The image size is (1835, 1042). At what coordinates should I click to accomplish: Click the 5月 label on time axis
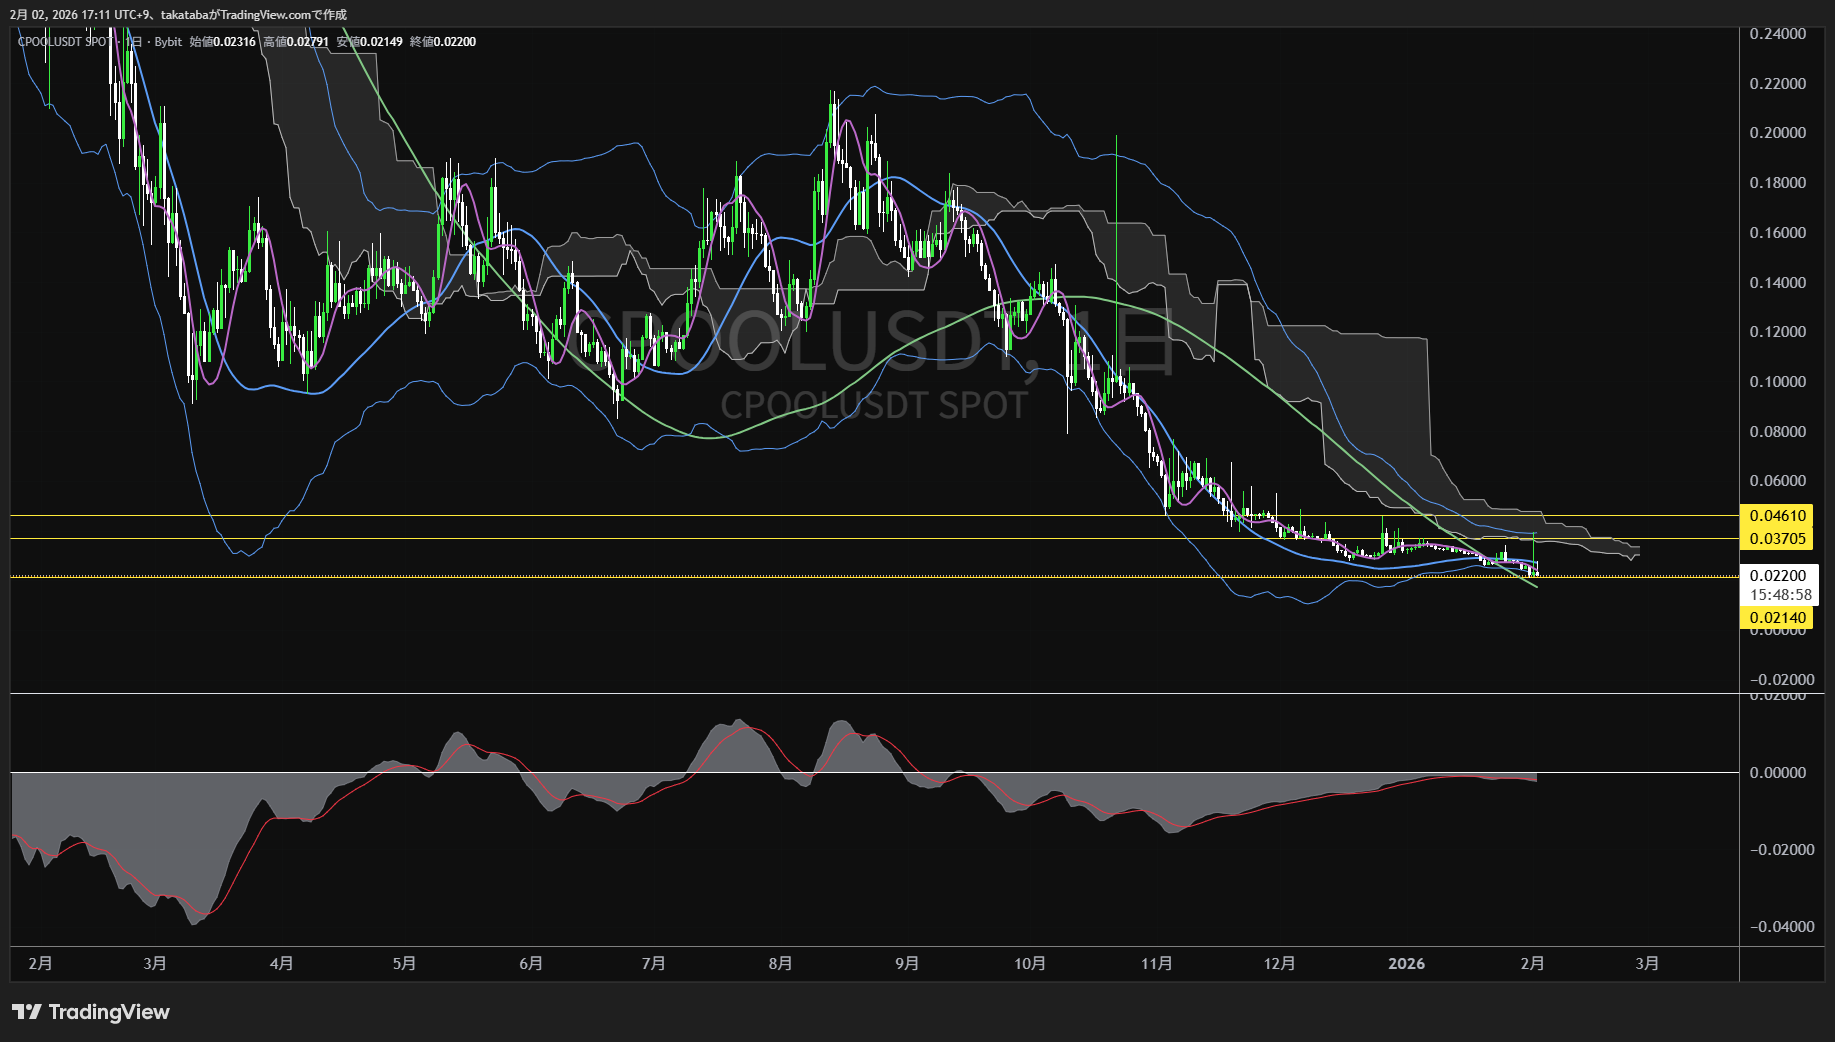tap(404, 964)
